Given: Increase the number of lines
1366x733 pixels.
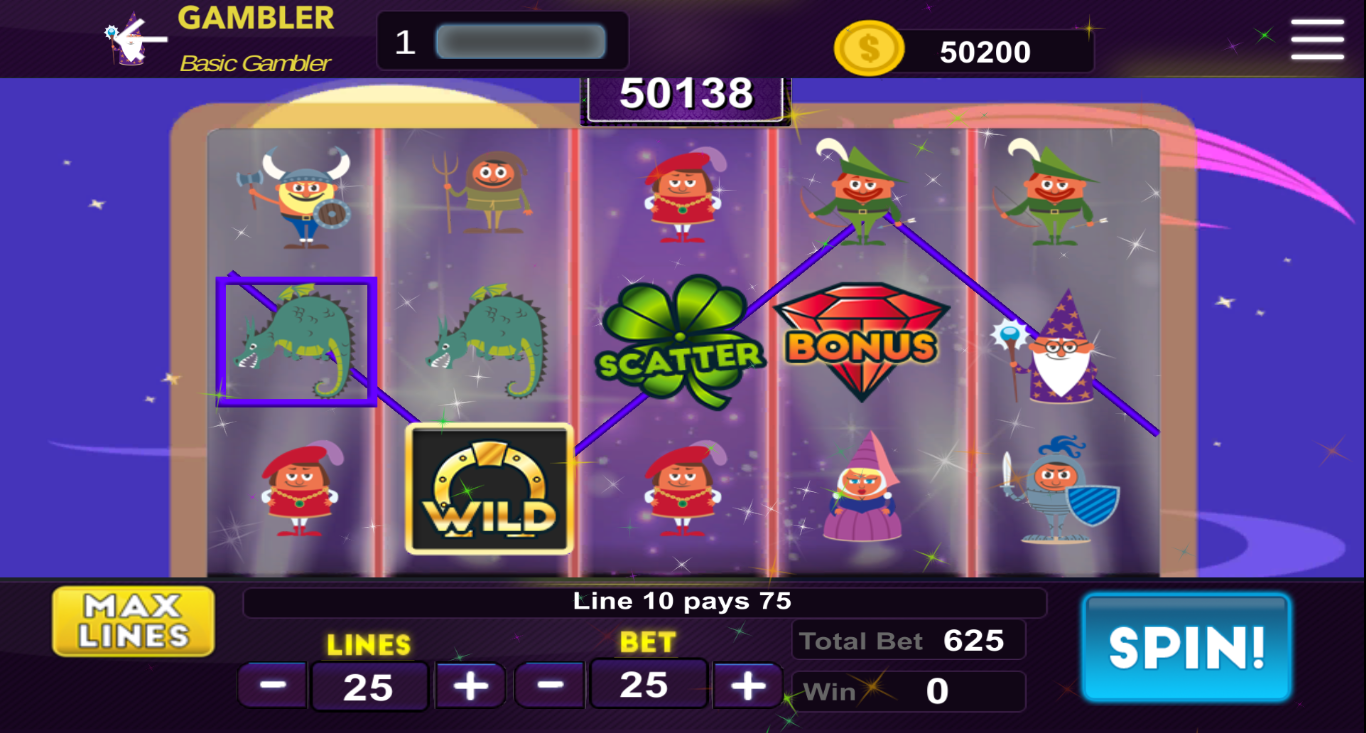Looking at the screenshot, I should coord(470,686).
